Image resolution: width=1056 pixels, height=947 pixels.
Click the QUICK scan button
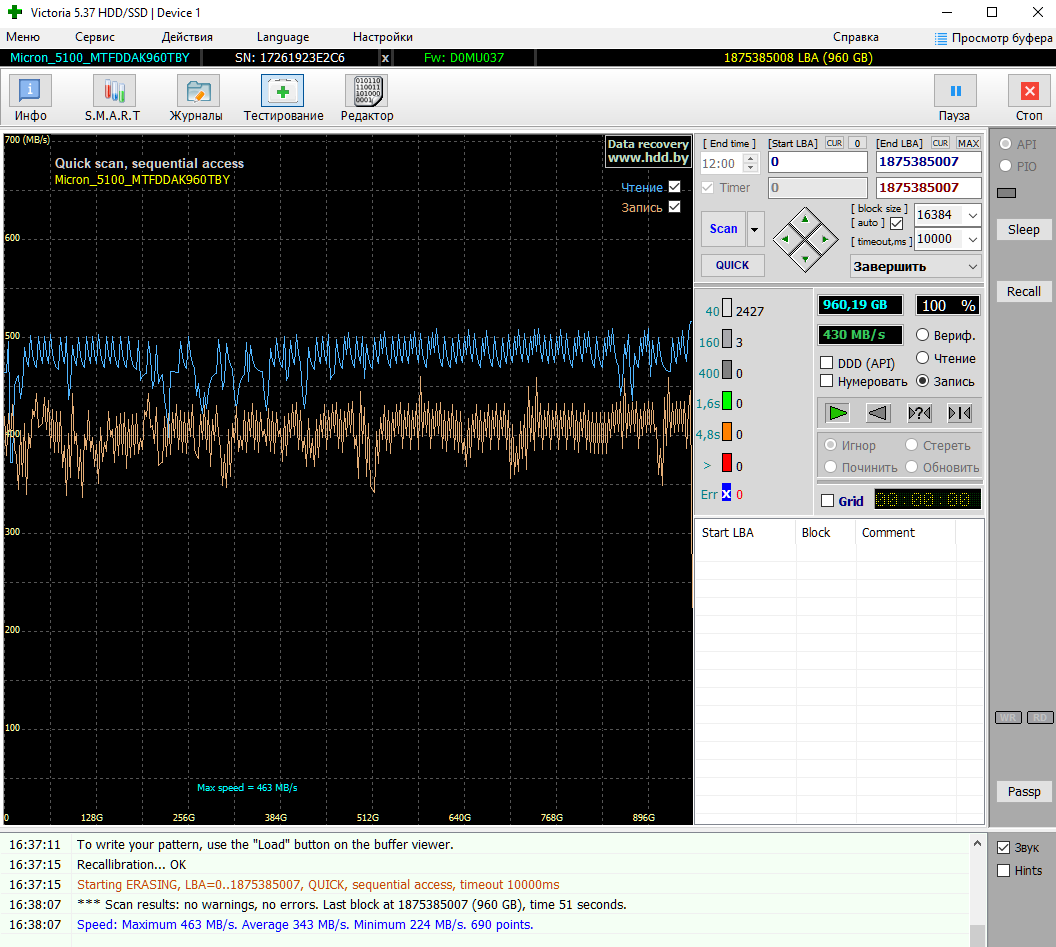coord(733,265)
